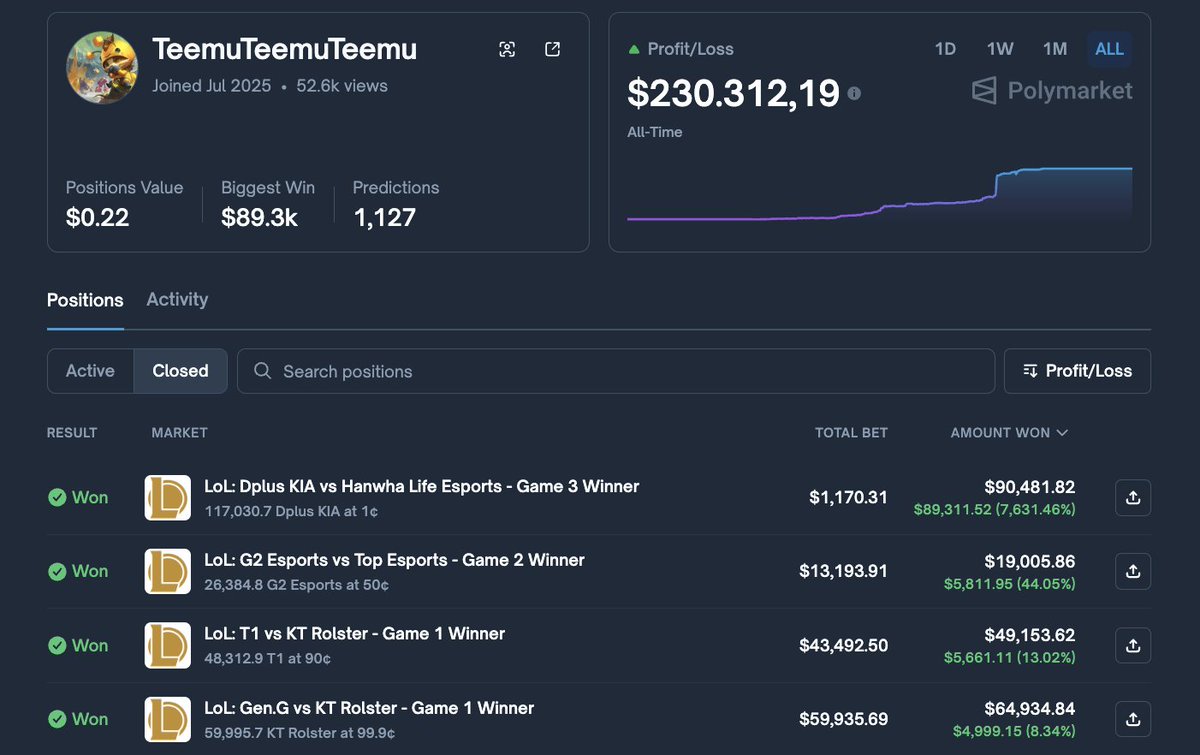Toggle to Closed positions
This screenshot has width=1200, height=755.
pyautogui.click(x=180, y=371)
